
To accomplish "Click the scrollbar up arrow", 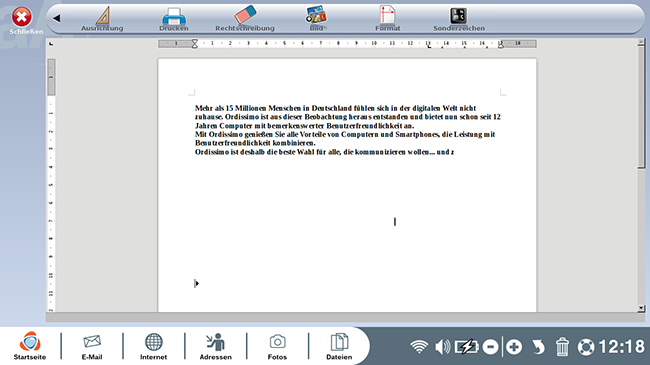I will point(641,42).
